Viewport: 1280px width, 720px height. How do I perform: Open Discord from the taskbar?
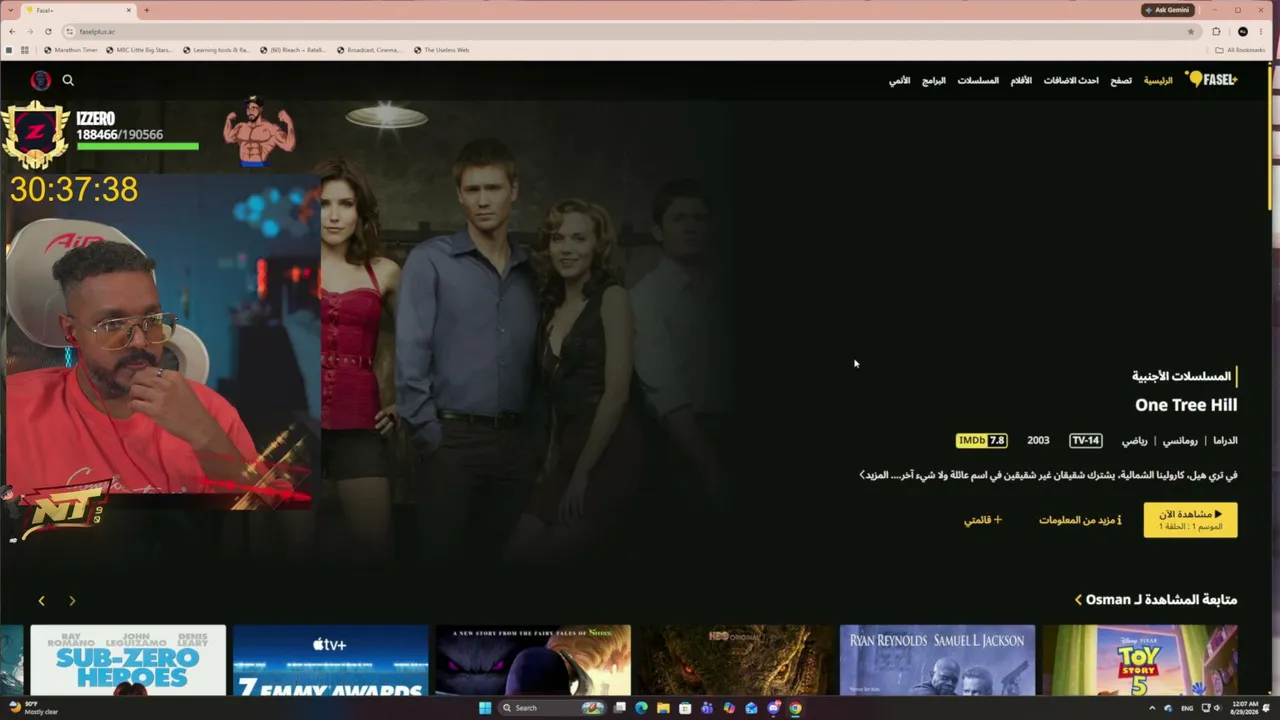click(x=773, y=708)
